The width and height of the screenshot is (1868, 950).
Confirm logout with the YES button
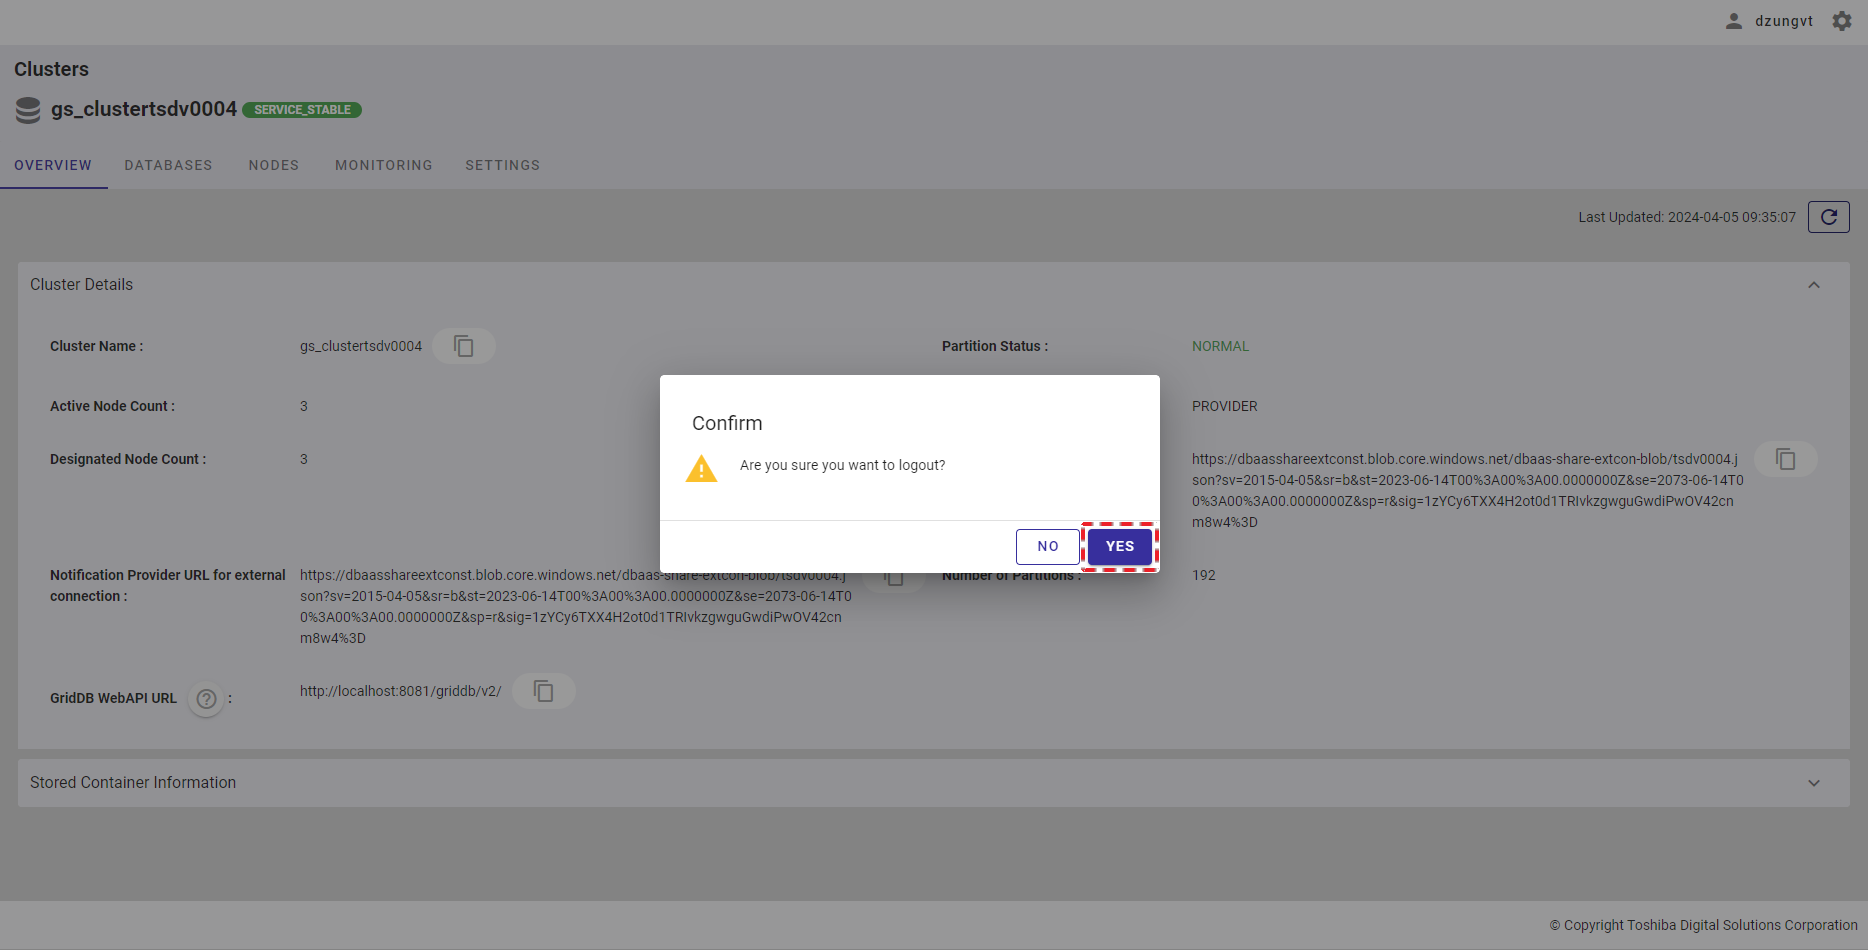[1119, 547]
